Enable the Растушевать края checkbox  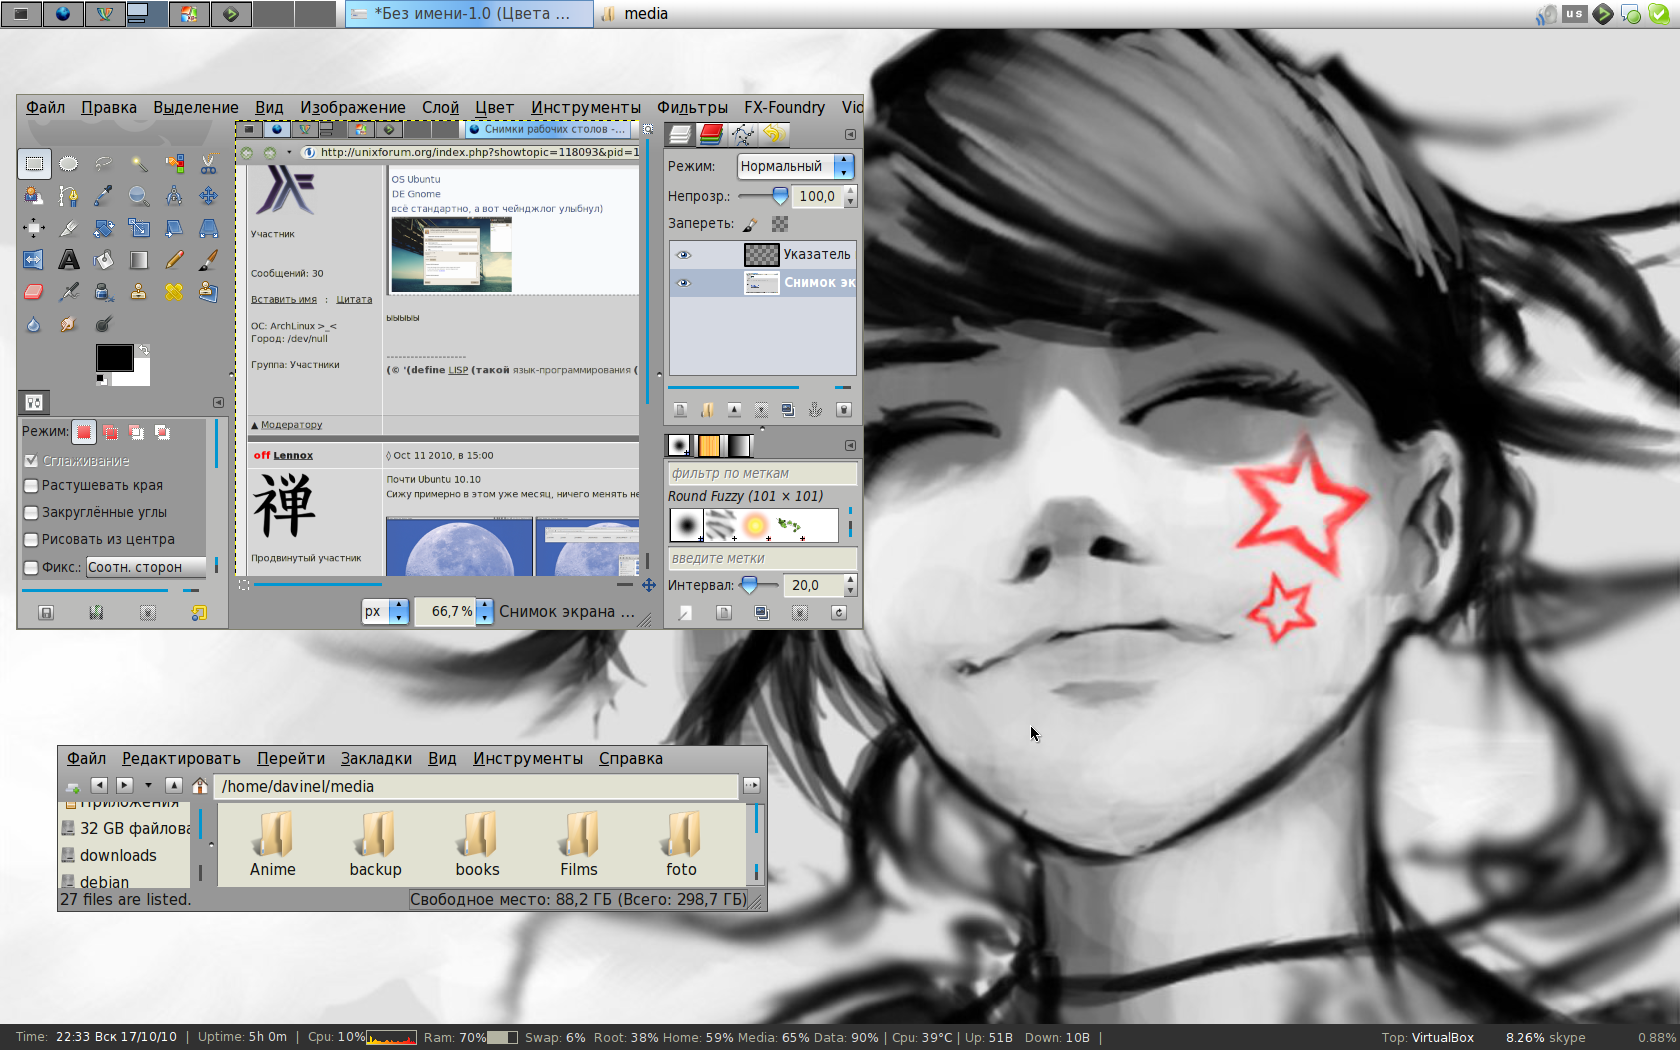31,486
